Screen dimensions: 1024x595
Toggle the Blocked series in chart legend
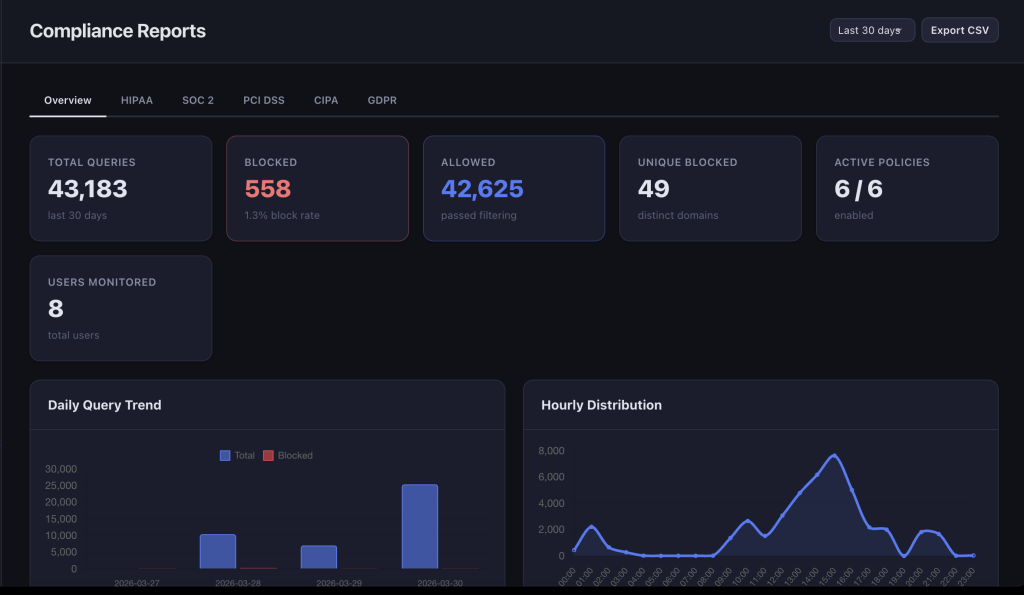coord(295,455)
